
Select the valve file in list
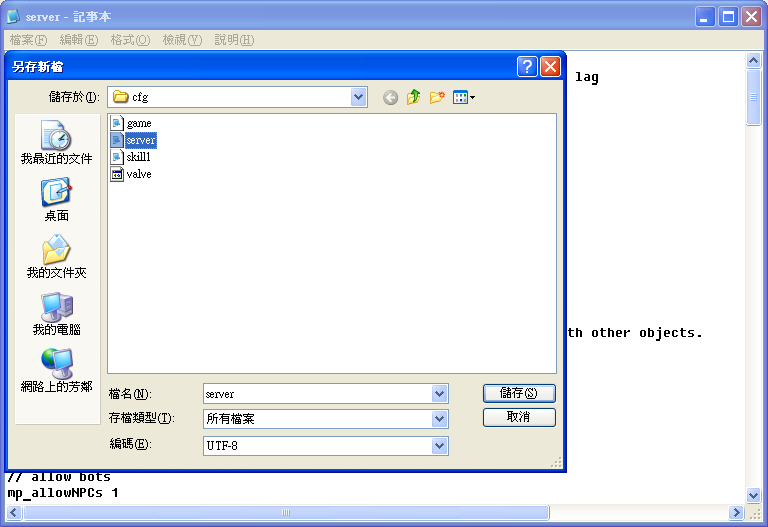138,174
